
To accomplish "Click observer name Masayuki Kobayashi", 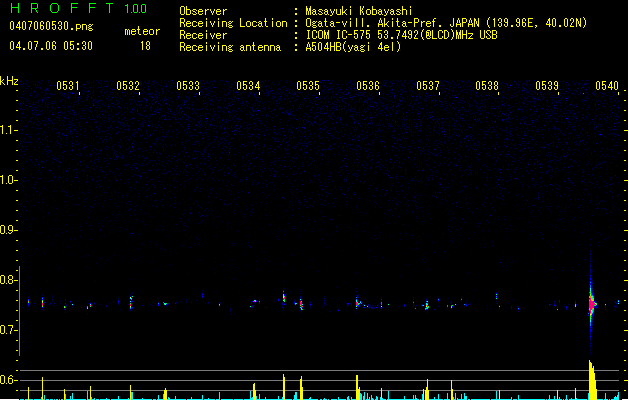I will pyautogui.click(x=359, y=11).
